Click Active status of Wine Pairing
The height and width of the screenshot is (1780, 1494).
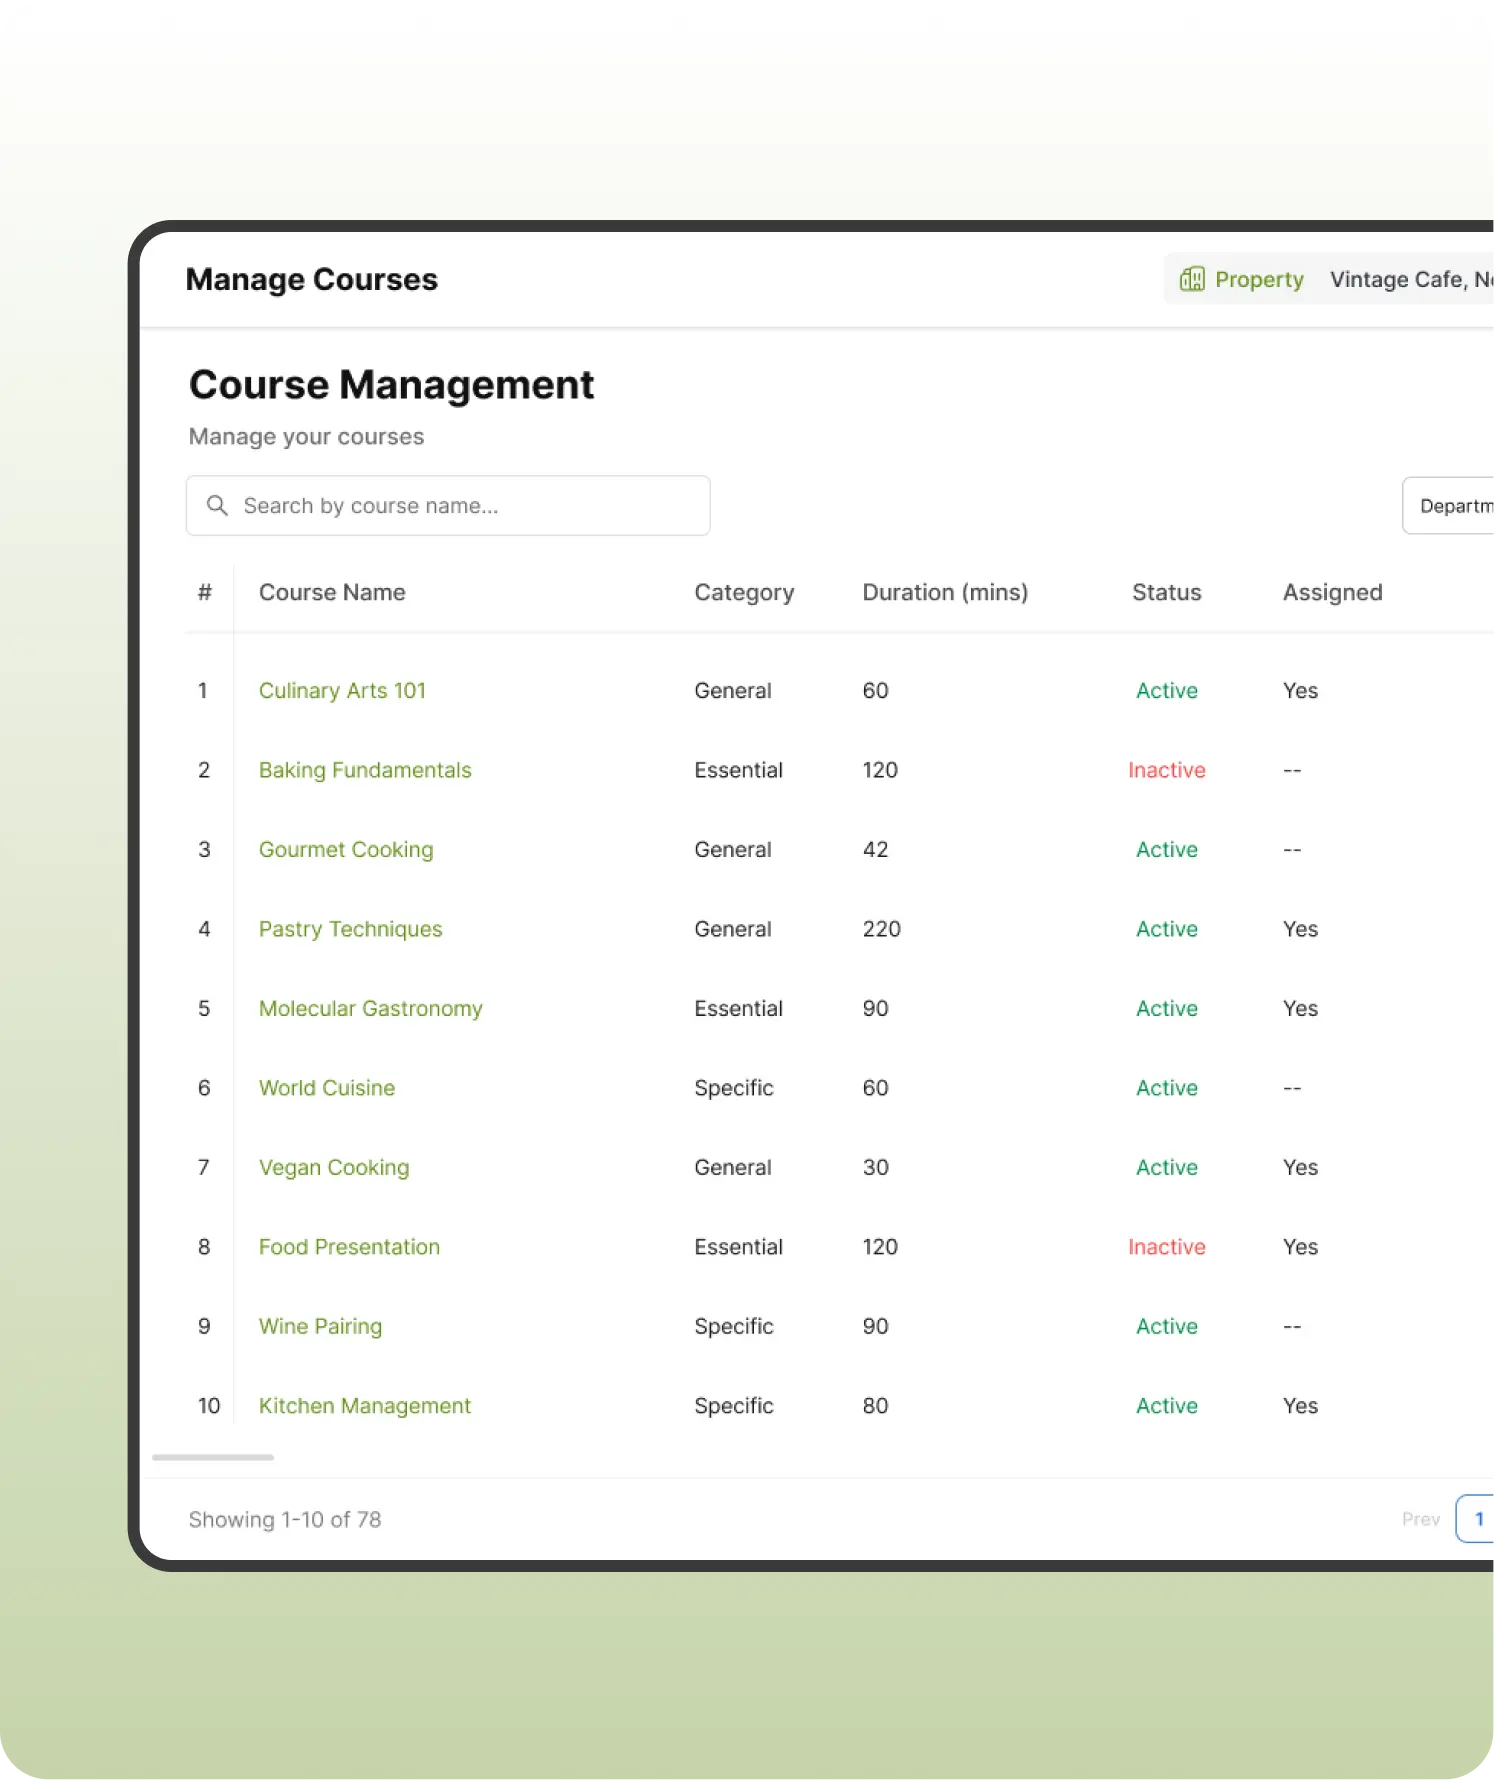tap(1166, 1326)
